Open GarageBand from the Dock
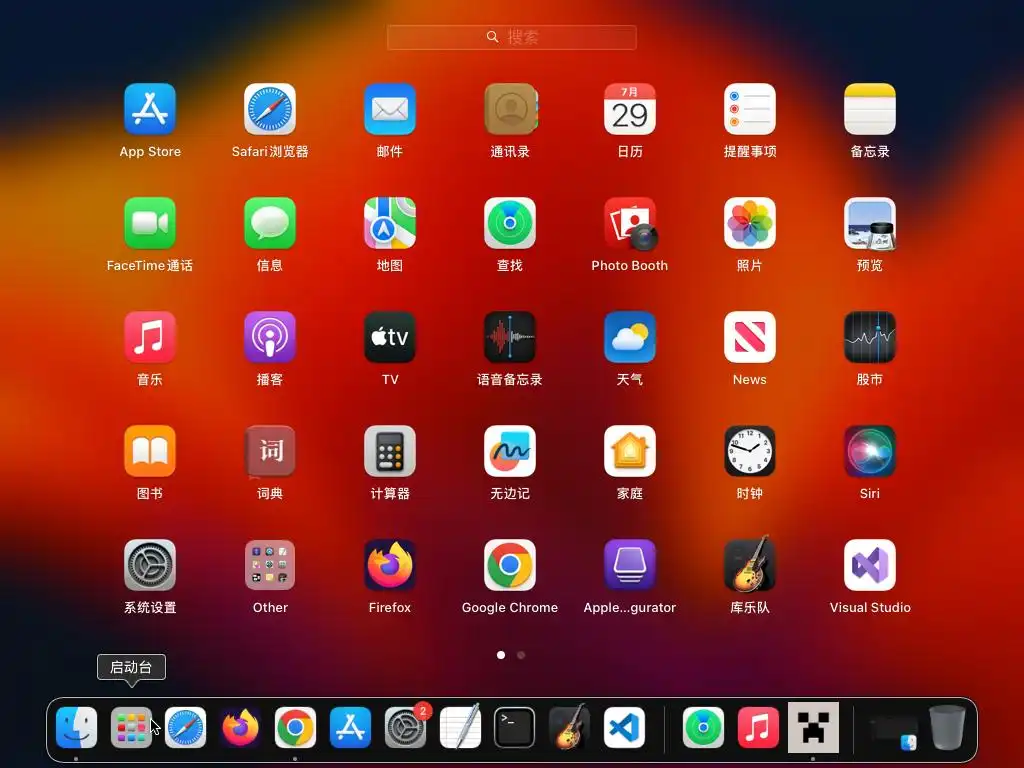The width and height of the screenshot is (1024, 768). [x=569, y=726]
